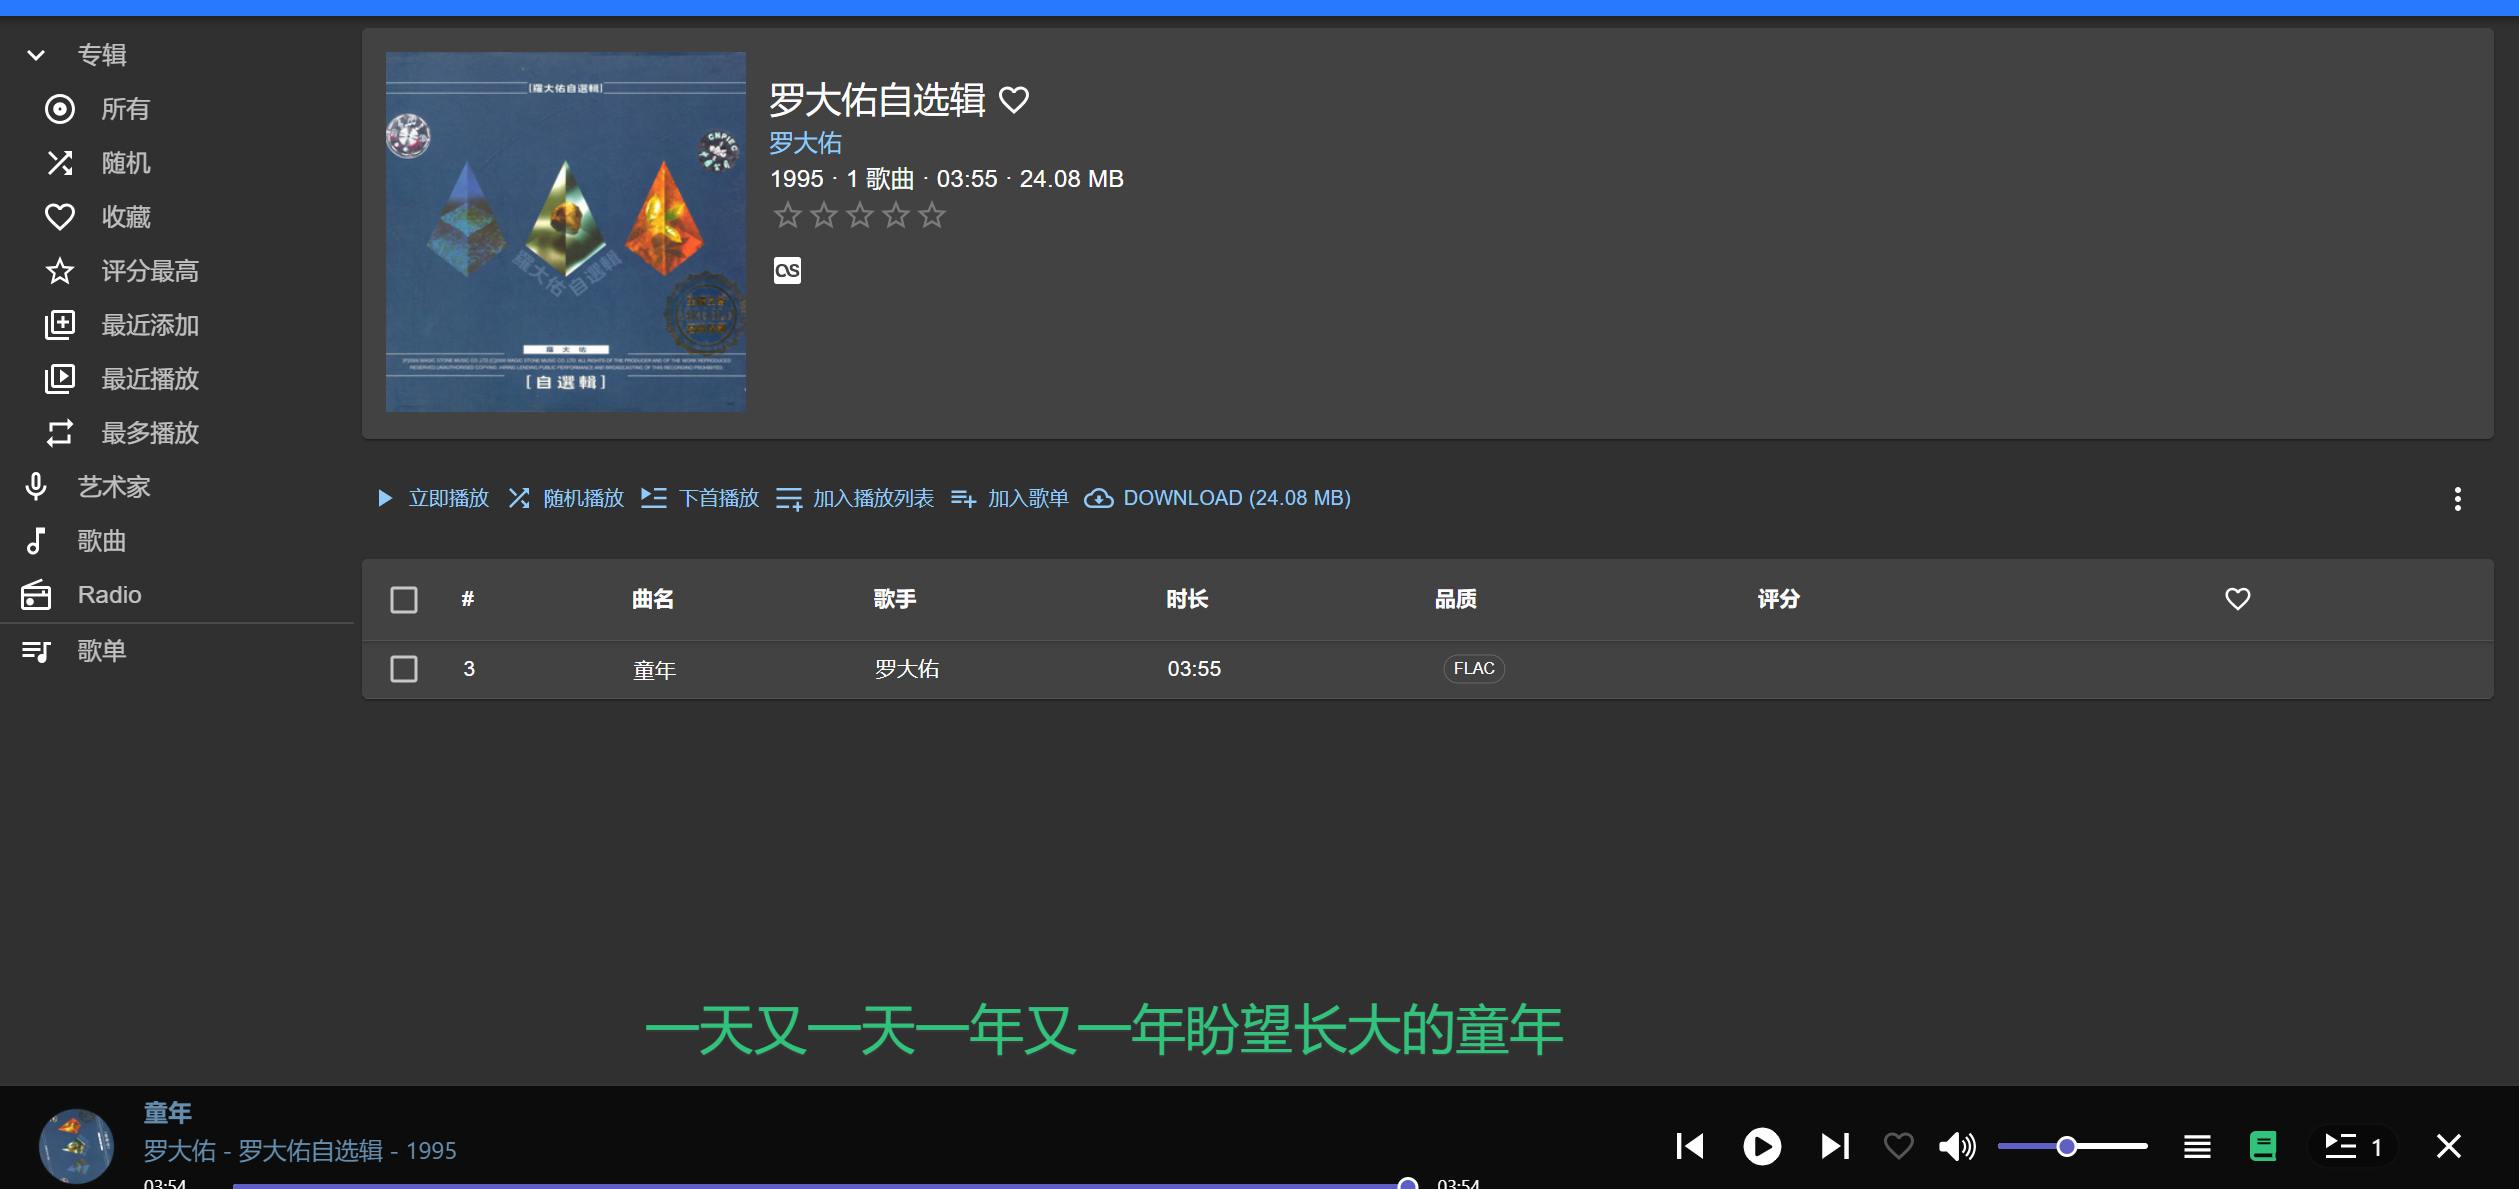This screenshot has width=2519, height=1189.
Task: Open the Last.fm link icon
Action: [787, 270]
